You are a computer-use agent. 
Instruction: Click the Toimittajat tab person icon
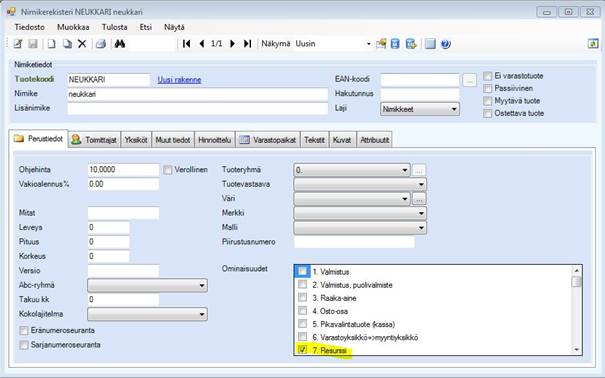76,139
